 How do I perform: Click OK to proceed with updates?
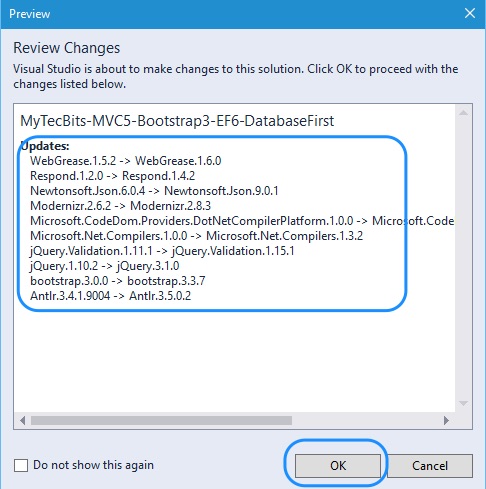338,465
